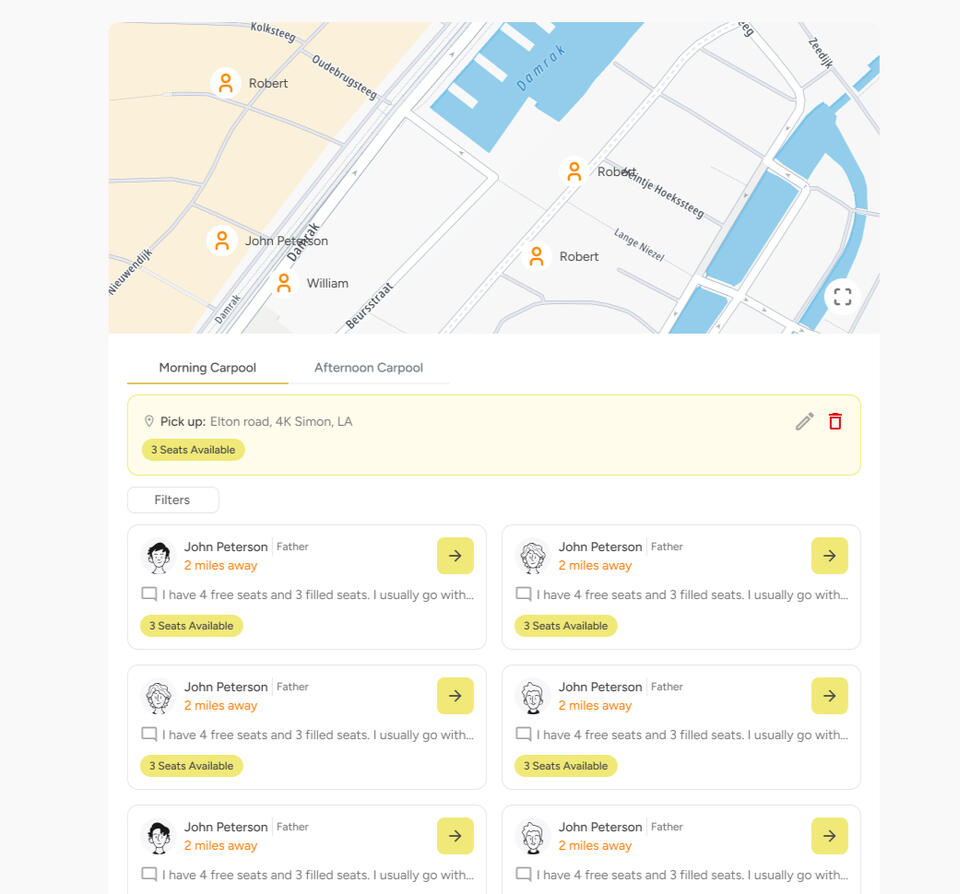Open first card's yellow arrow button
The height and width of the screenshot is (894, 960).
click(x=455, y=556)
